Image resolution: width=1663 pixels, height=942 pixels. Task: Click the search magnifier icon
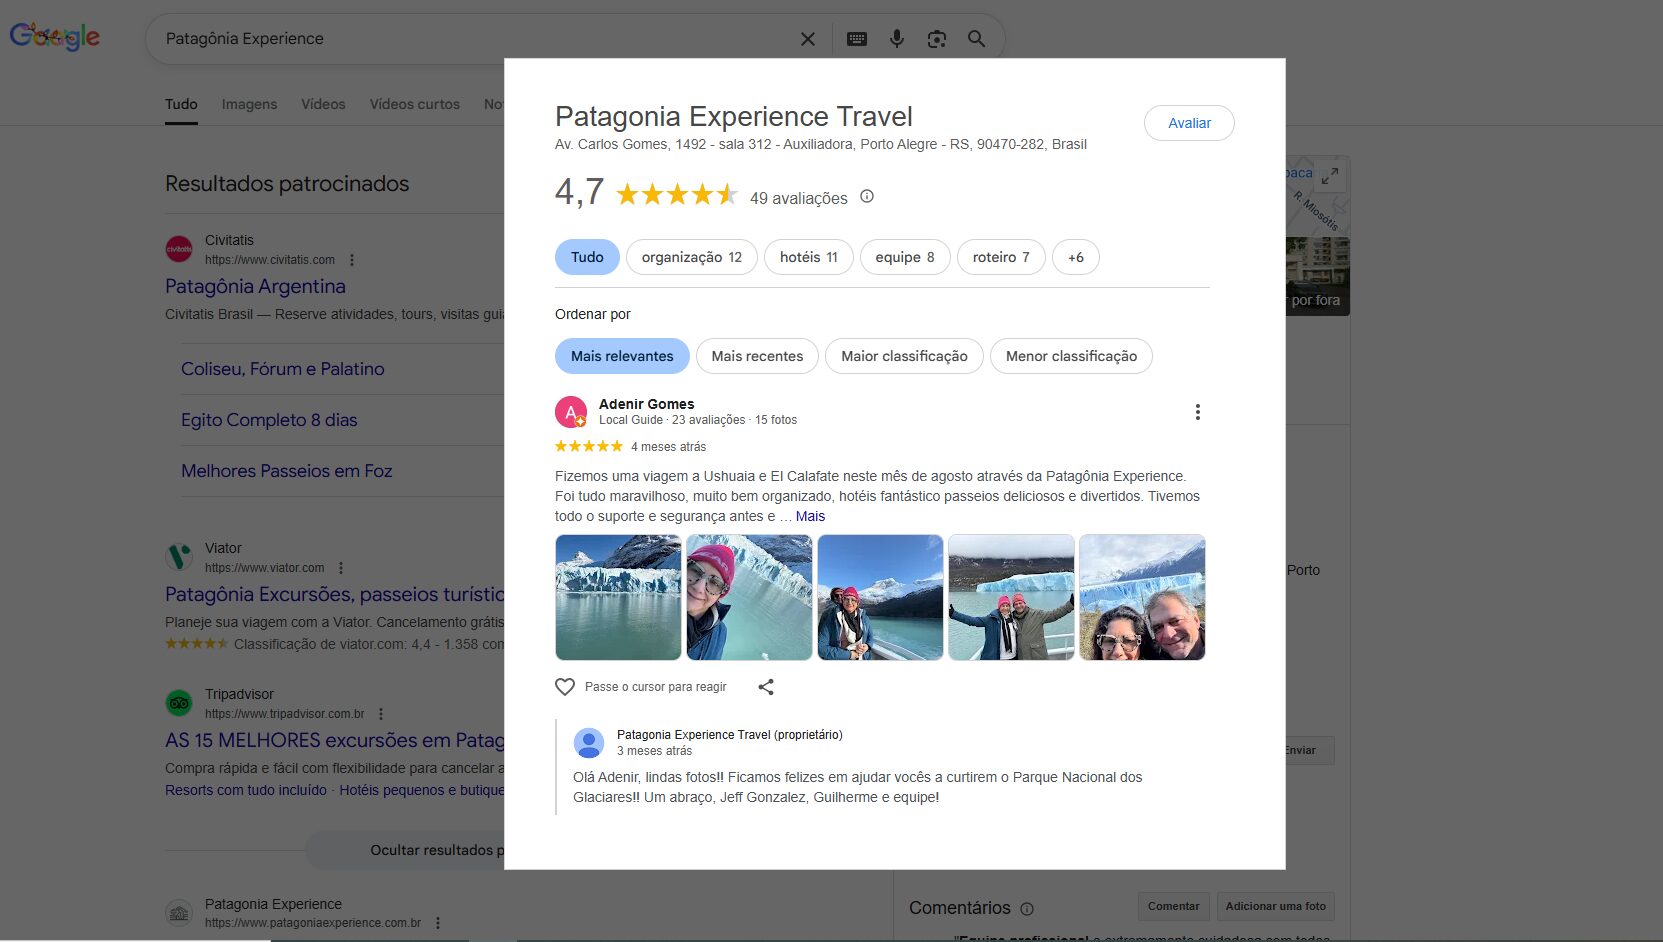(x=975, y=38)
